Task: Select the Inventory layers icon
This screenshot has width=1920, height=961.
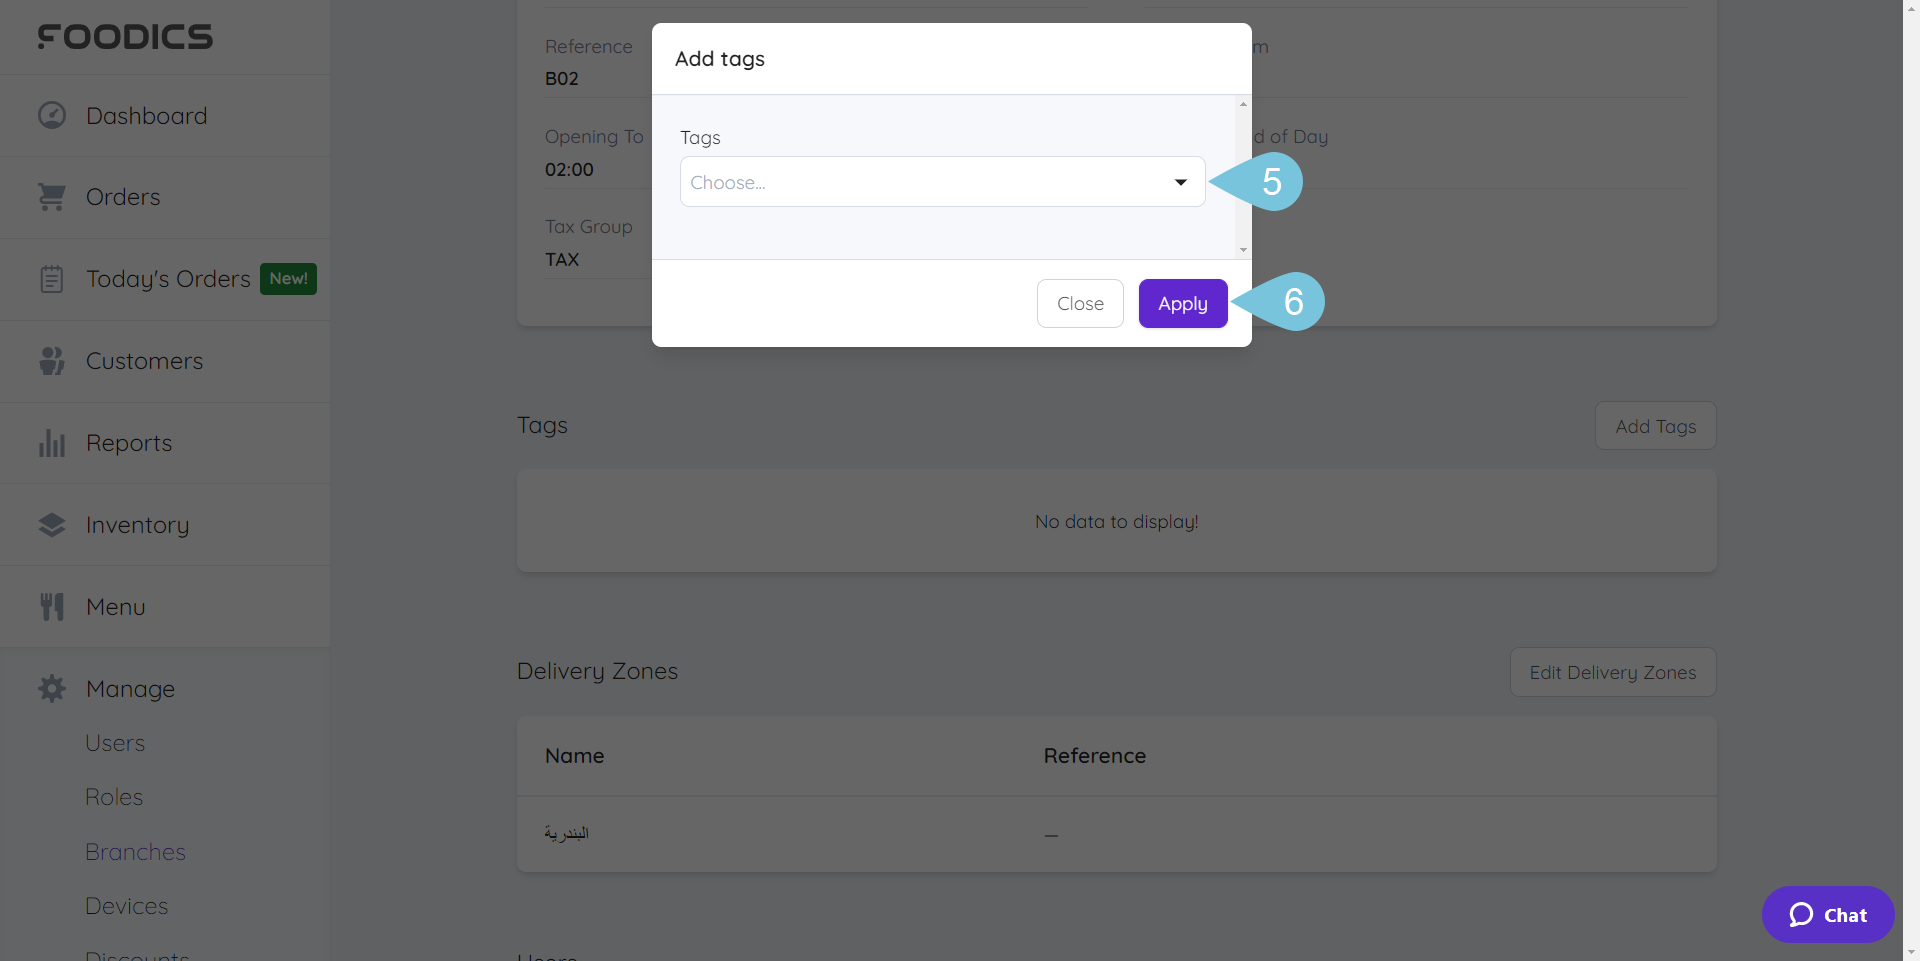Action: 51,524
